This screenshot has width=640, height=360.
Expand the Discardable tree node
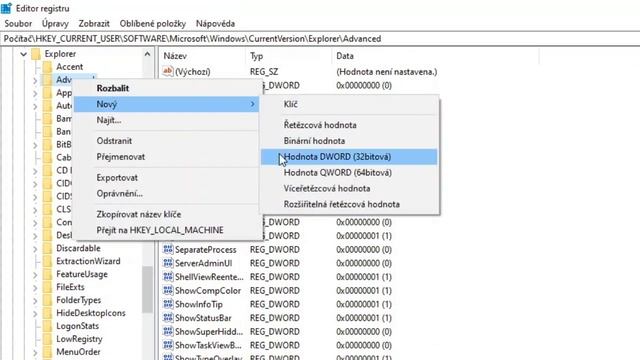(35, 249)
